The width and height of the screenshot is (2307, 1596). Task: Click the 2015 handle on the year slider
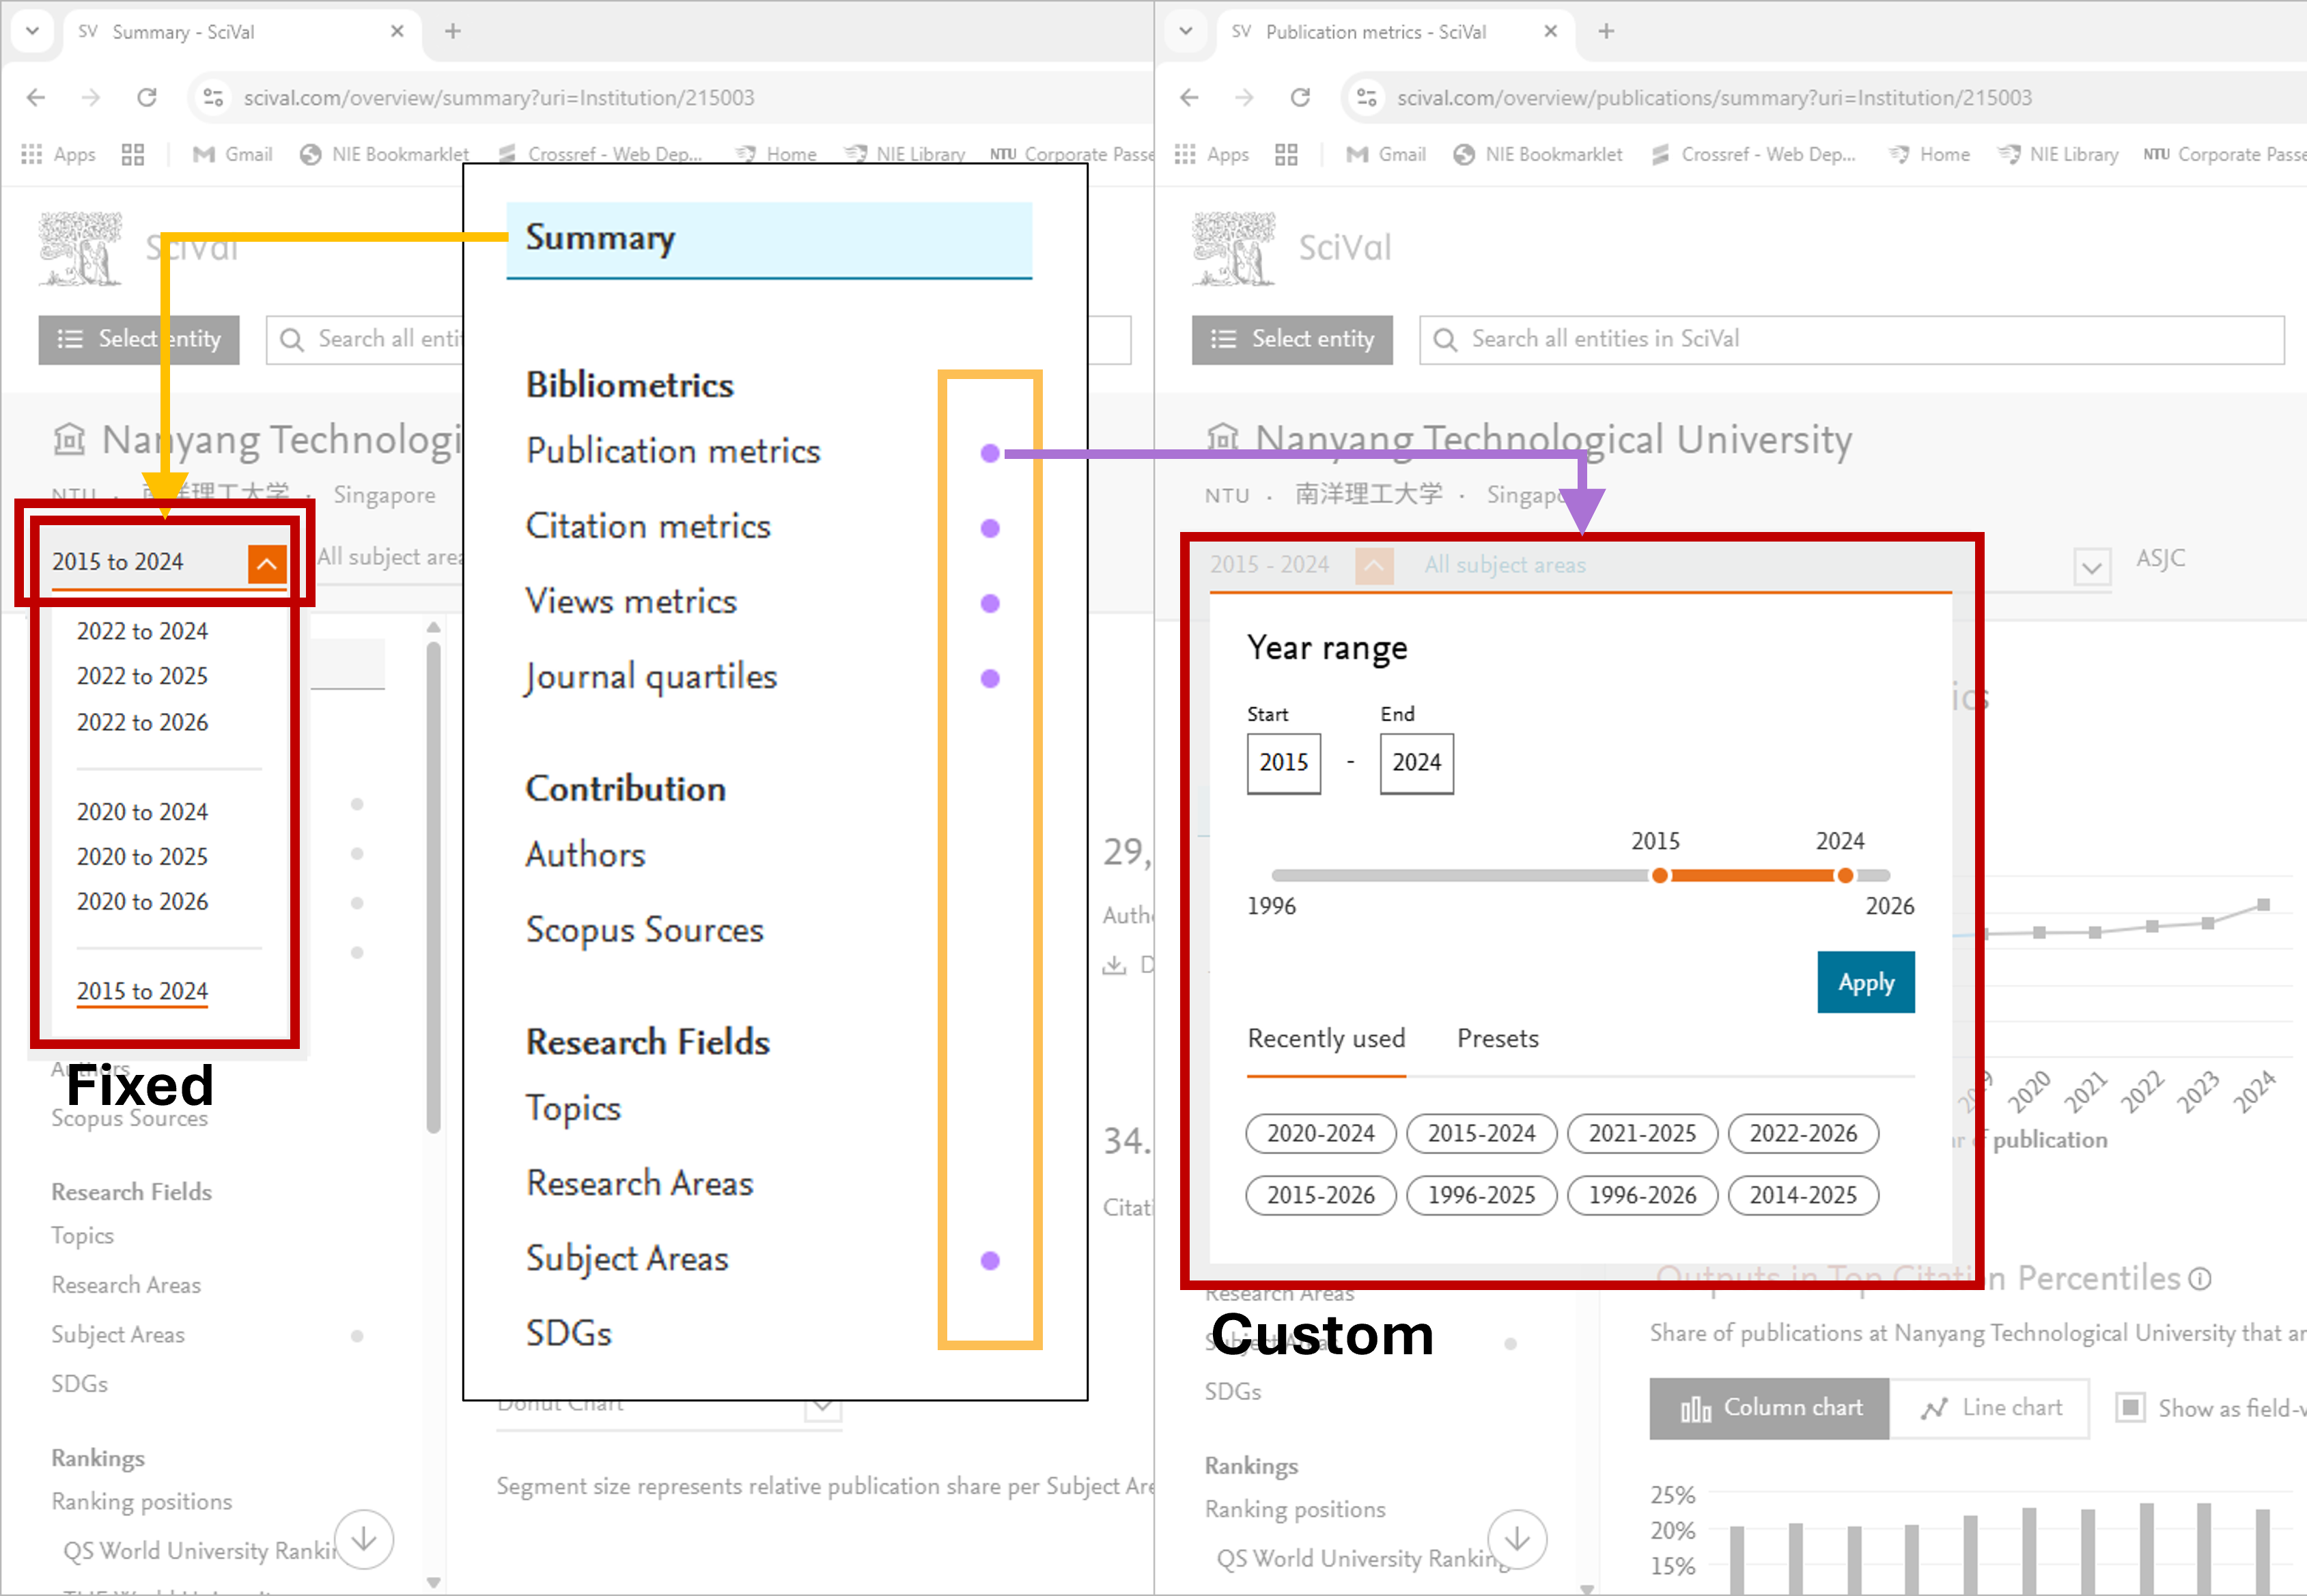tap(1659, 875)
